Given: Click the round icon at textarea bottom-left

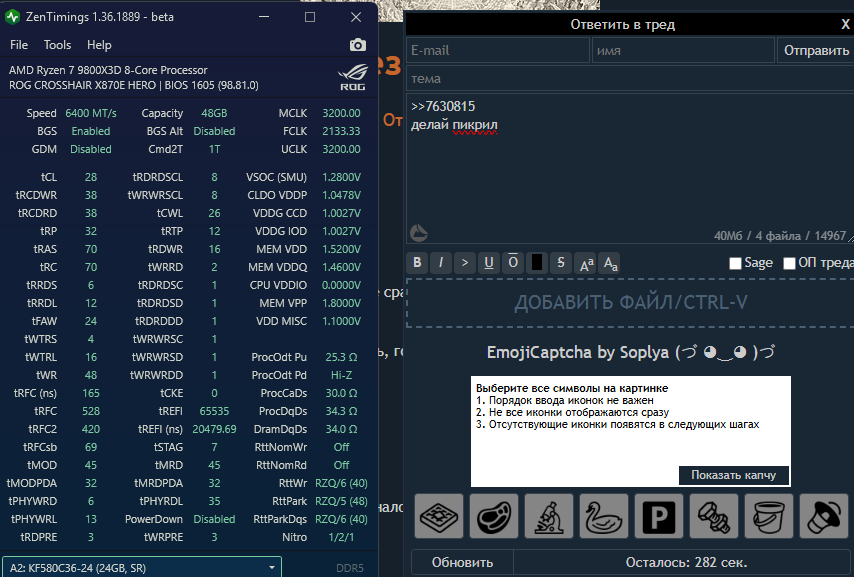Looking at the screenshot, I should point(418,233).
